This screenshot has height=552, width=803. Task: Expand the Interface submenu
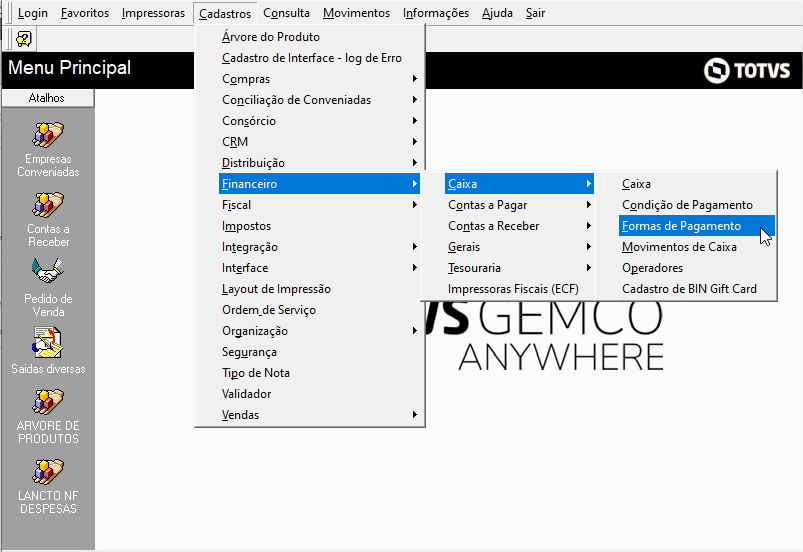(x=320, y=268)
